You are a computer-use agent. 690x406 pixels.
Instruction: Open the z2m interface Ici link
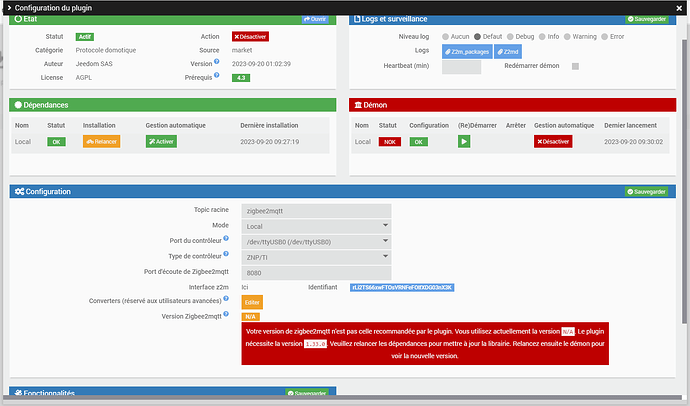245,287
